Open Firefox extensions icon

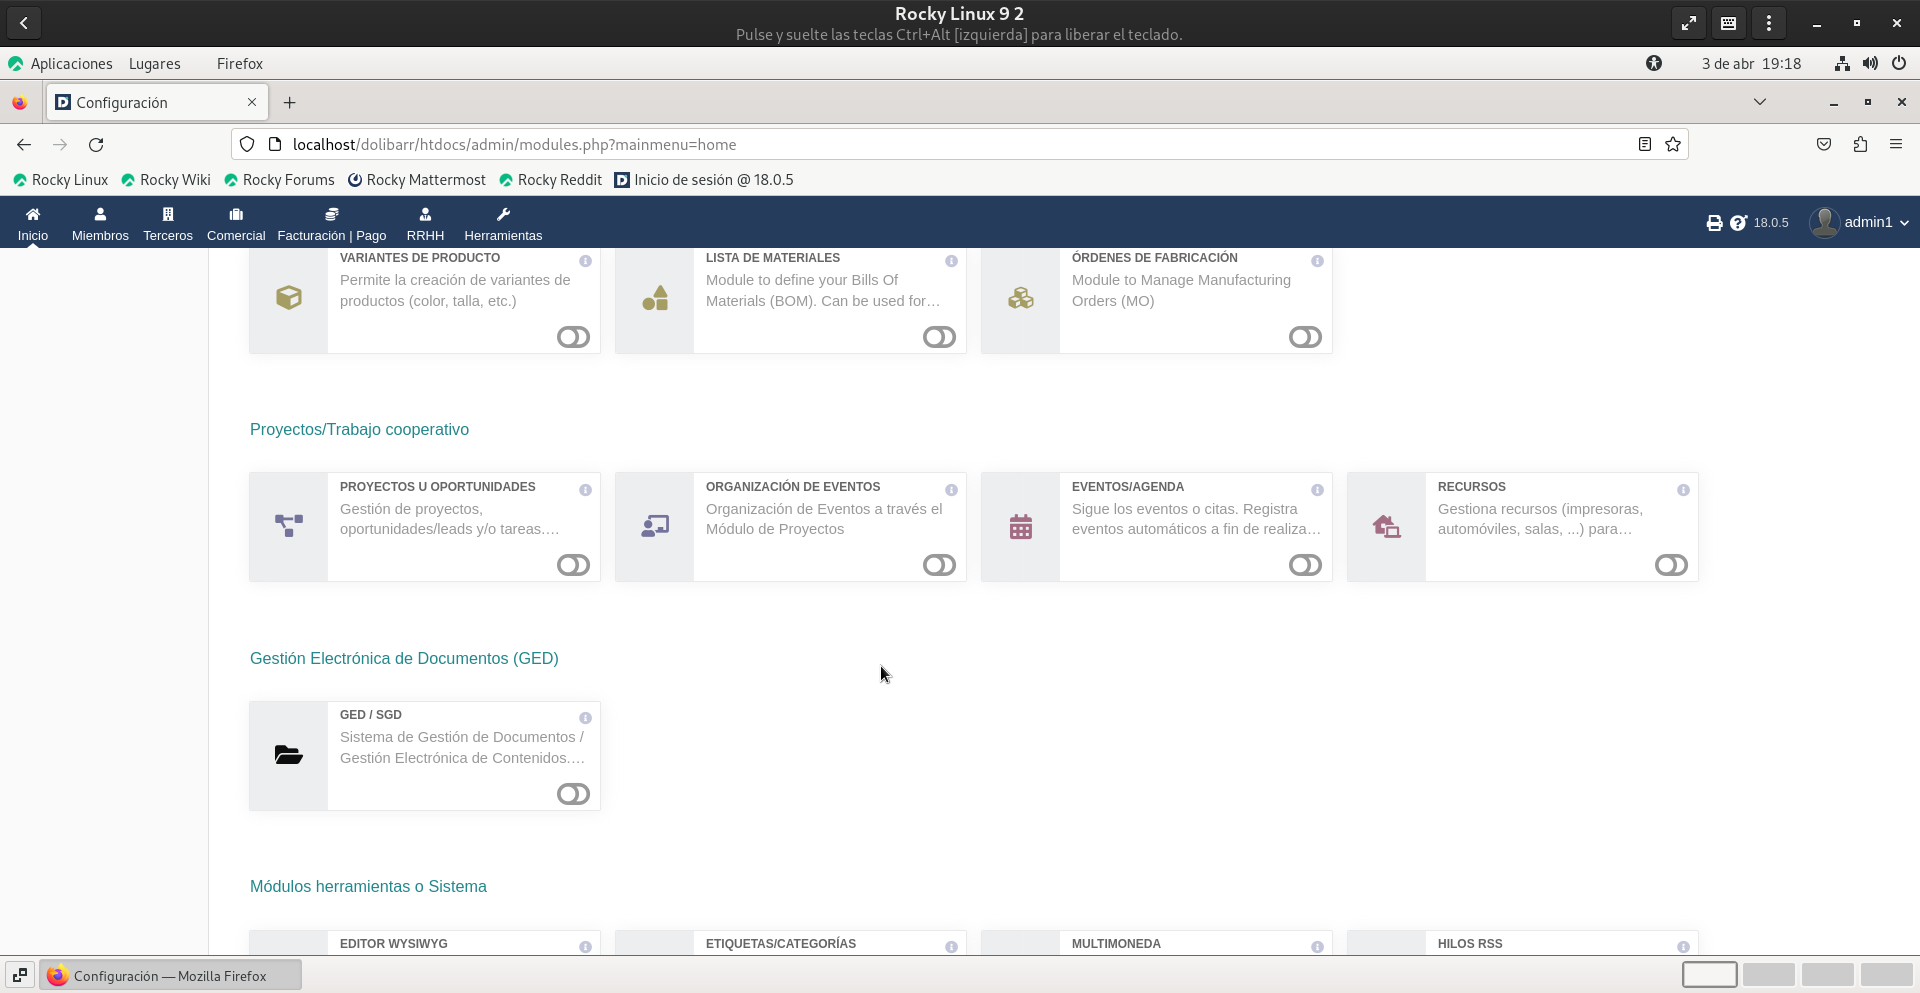[1860, 145]
